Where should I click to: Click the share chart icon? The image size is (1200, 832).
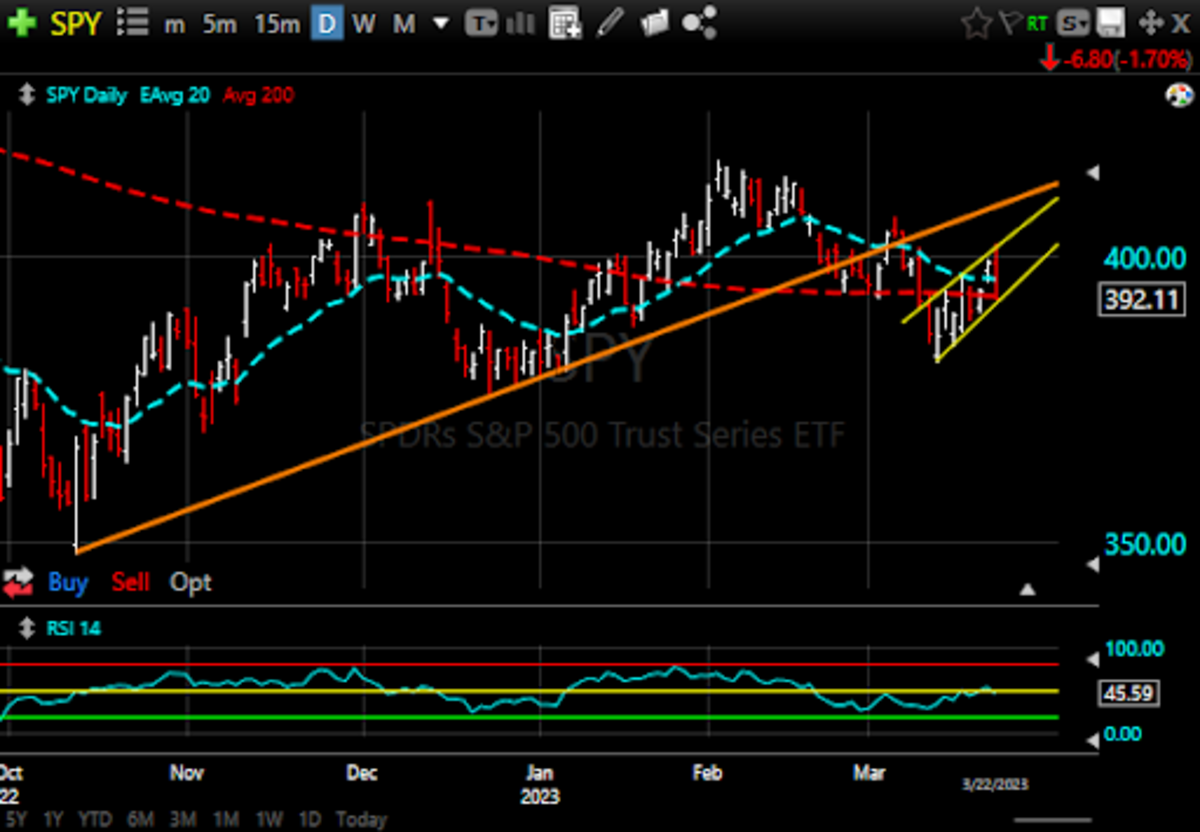[x=698, y=23]
